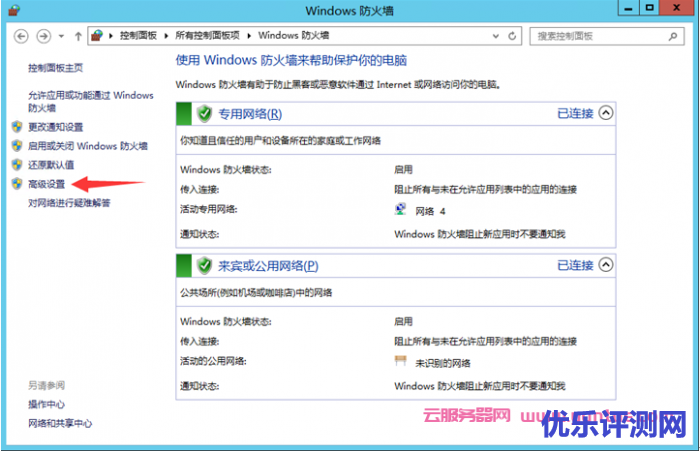Click 活动的公用网络: label

coord(213,361)
